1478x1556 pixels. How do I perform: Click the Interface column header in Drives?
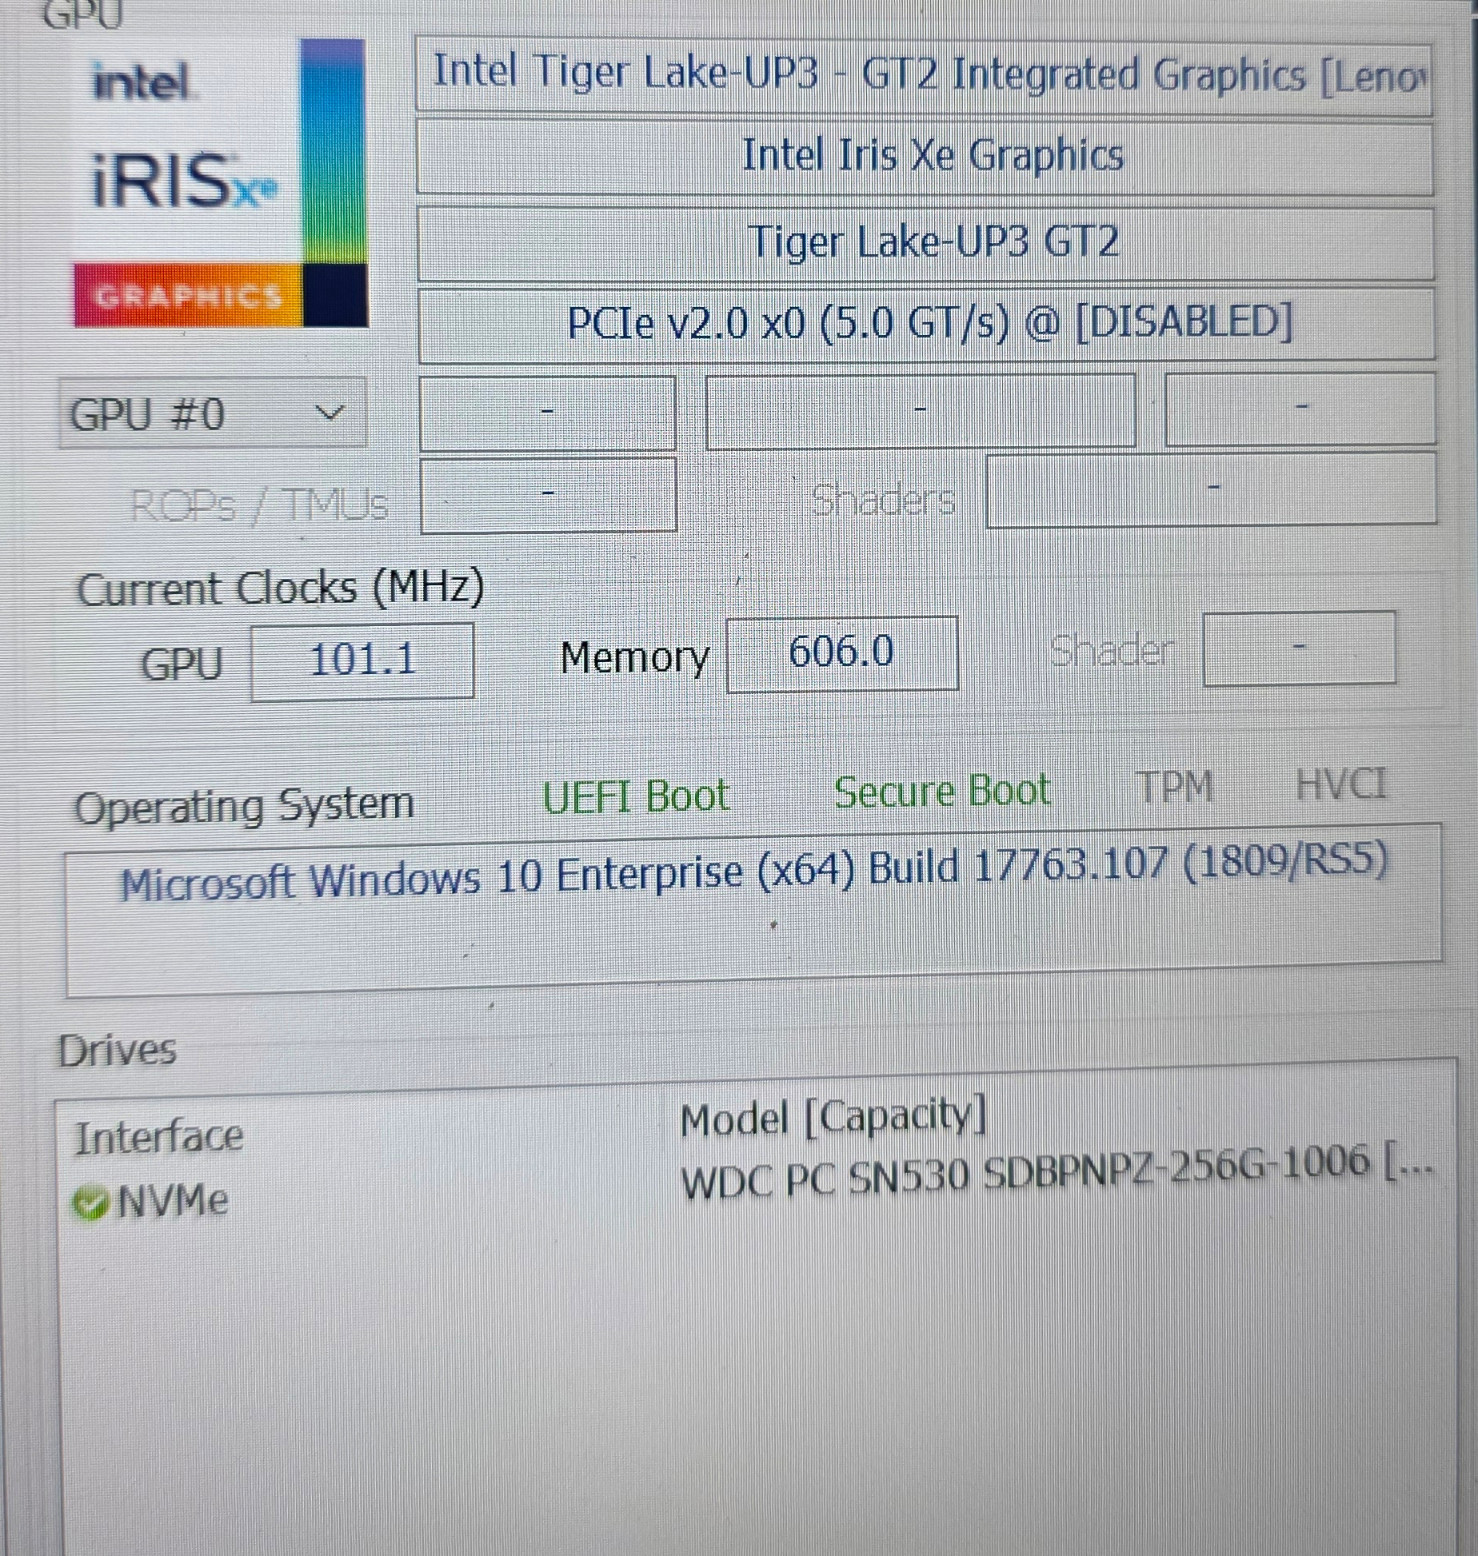click(158, 1137)
